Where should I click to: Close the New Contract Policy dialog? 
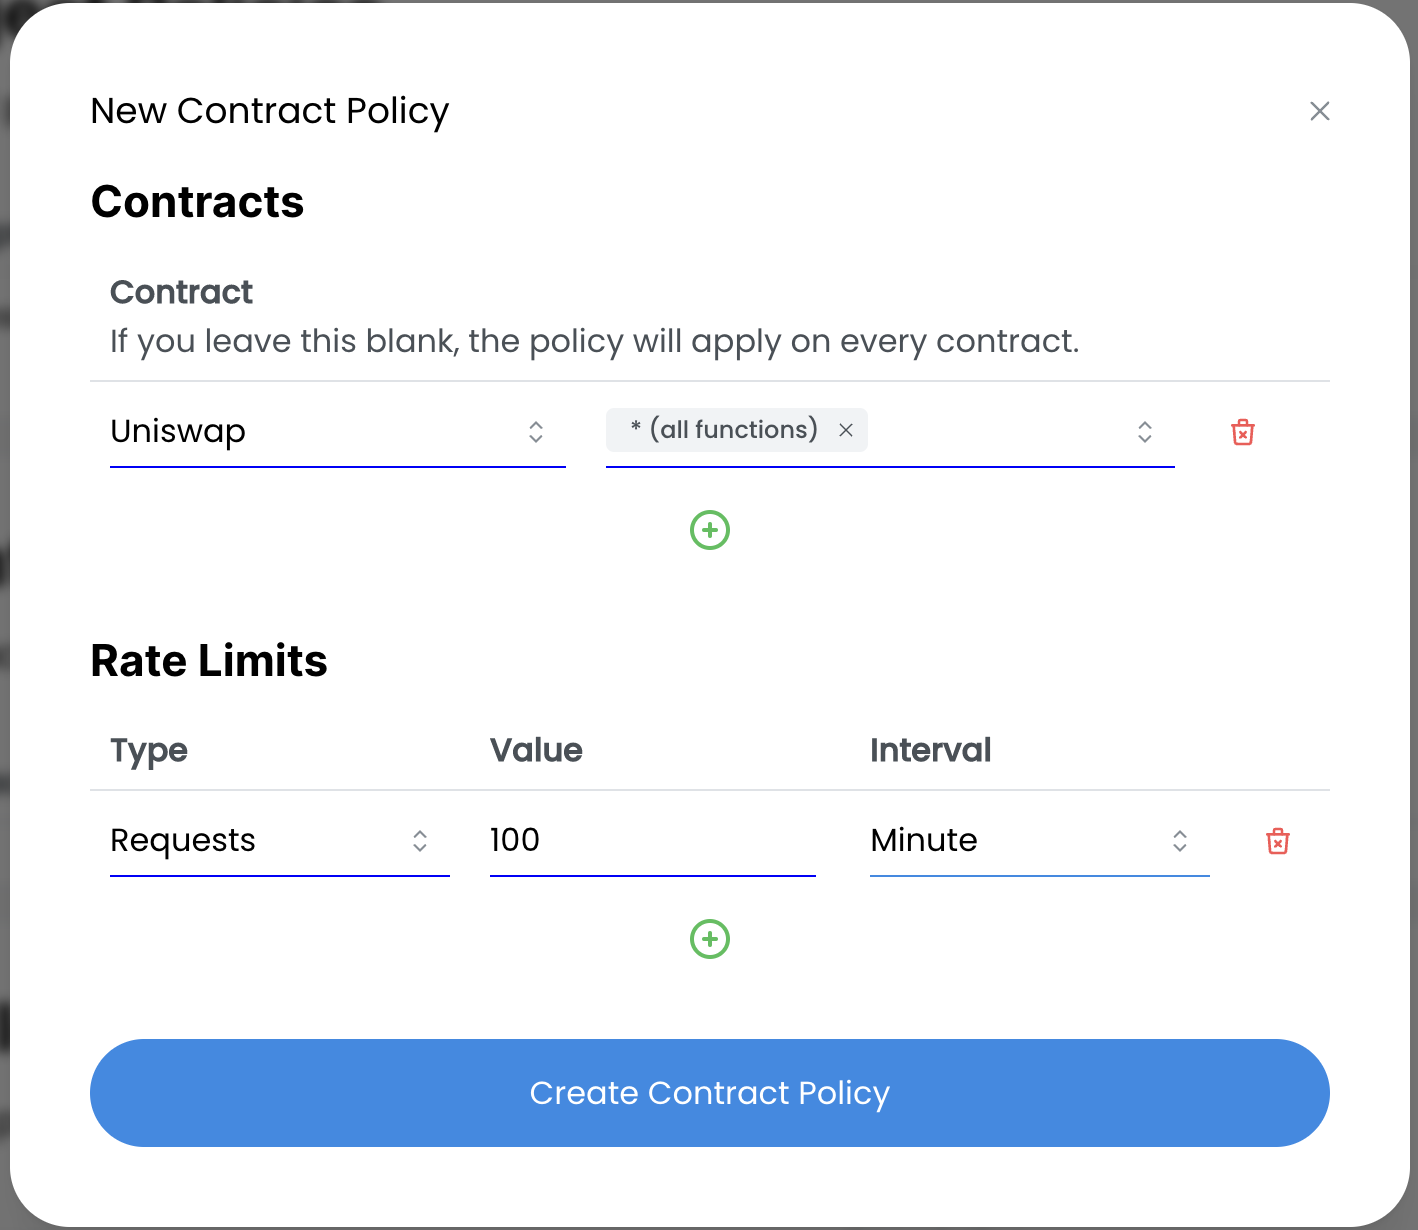(1319, 111)
